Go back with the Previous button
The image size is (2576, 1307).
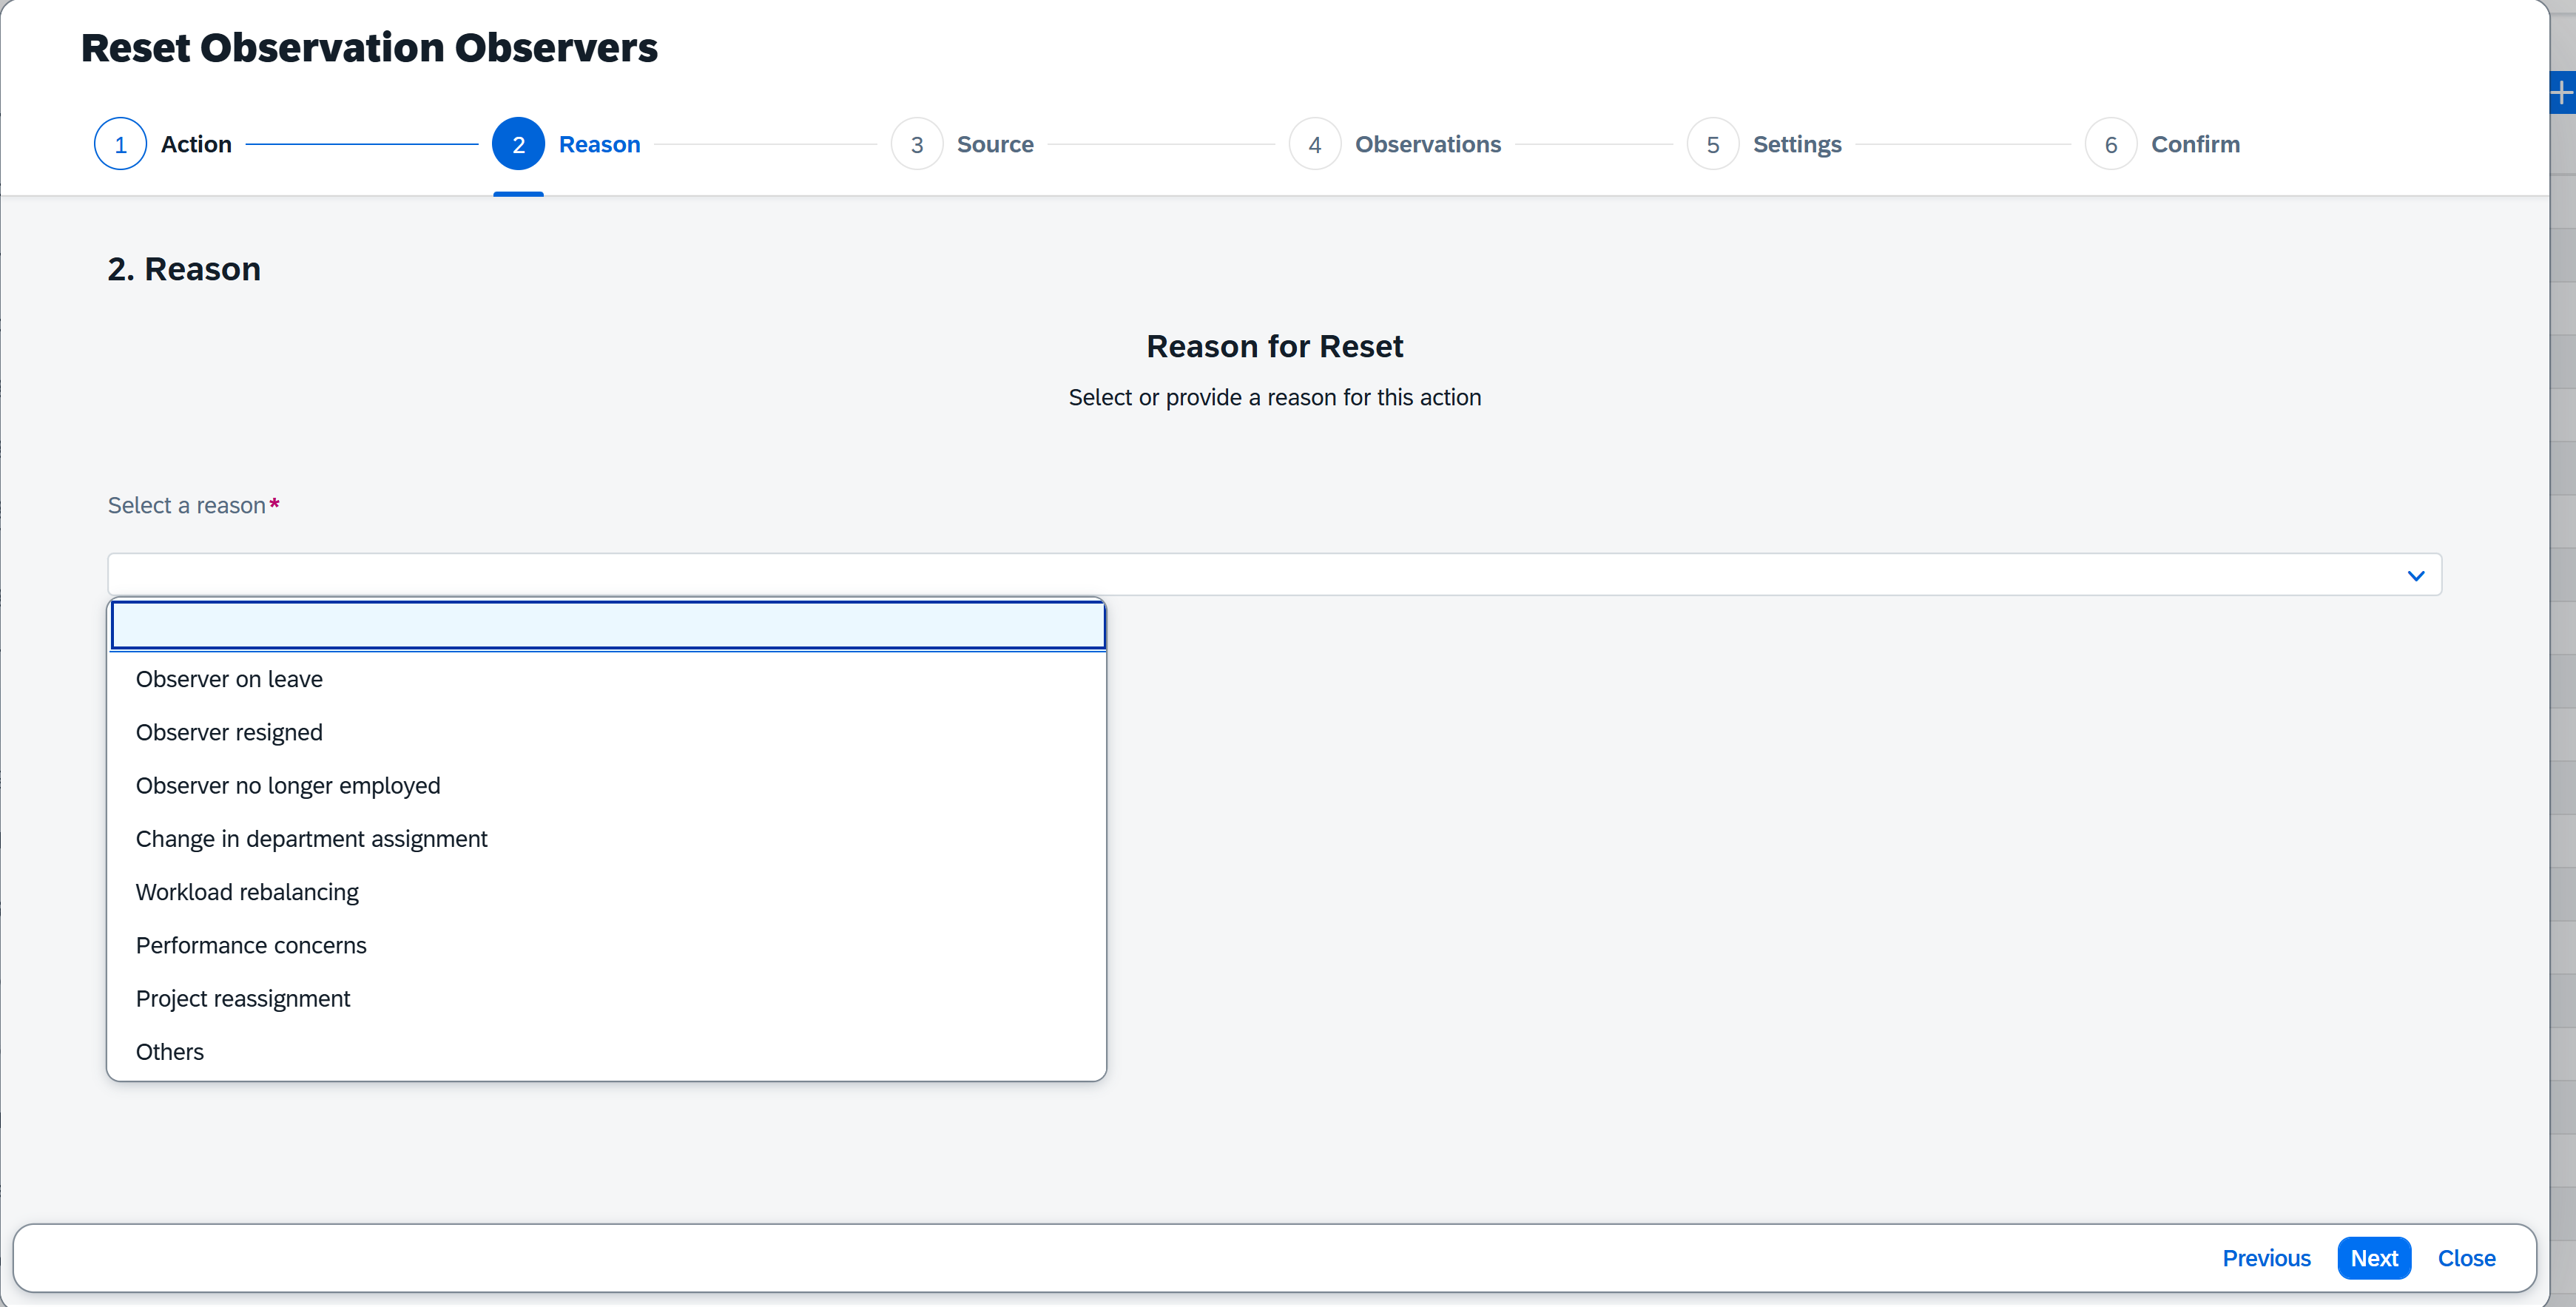point(2265,1258)
